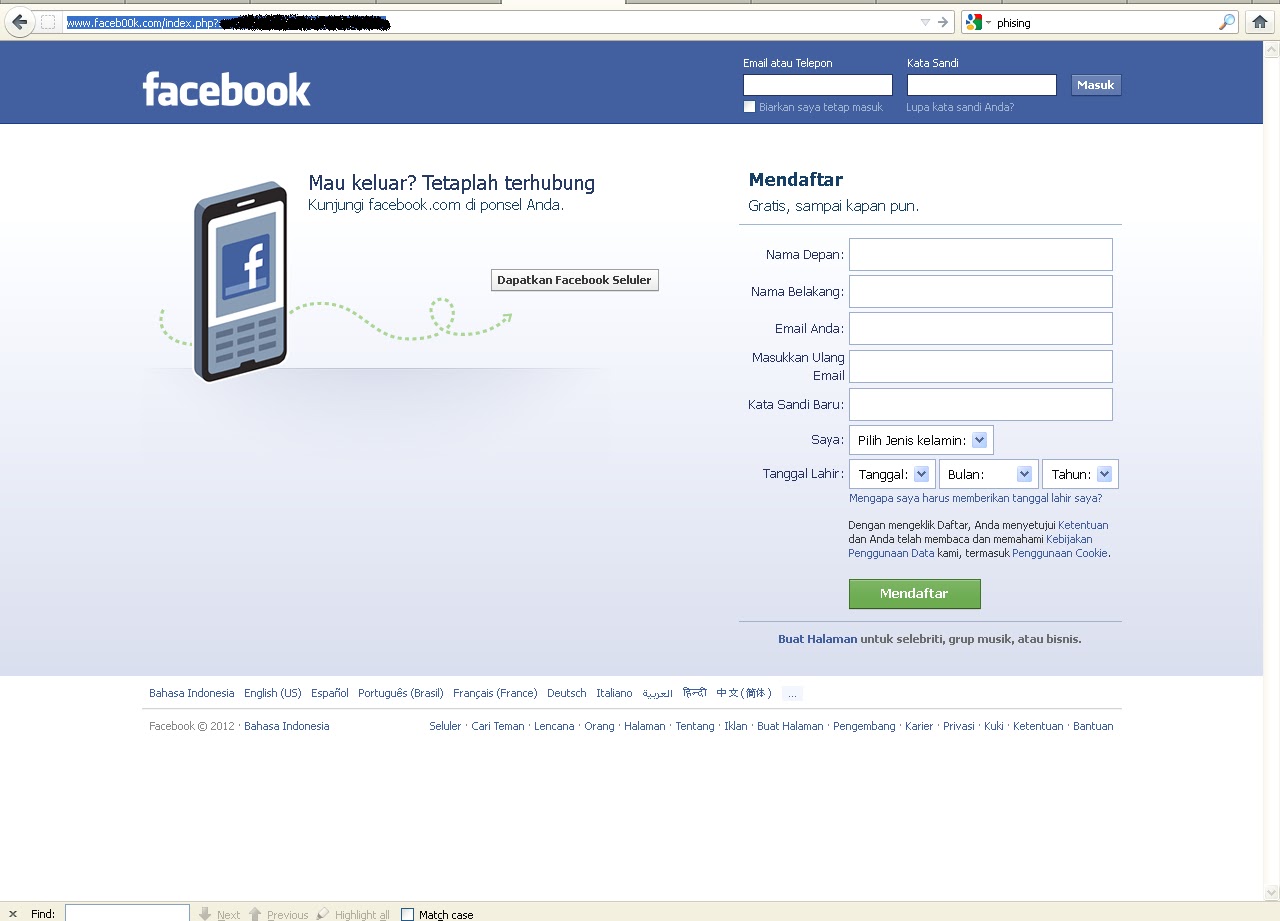This screenshot has width=1280, height=921.
Task: Click the Nama Belakang input field
Action: [x=981, y=291]
